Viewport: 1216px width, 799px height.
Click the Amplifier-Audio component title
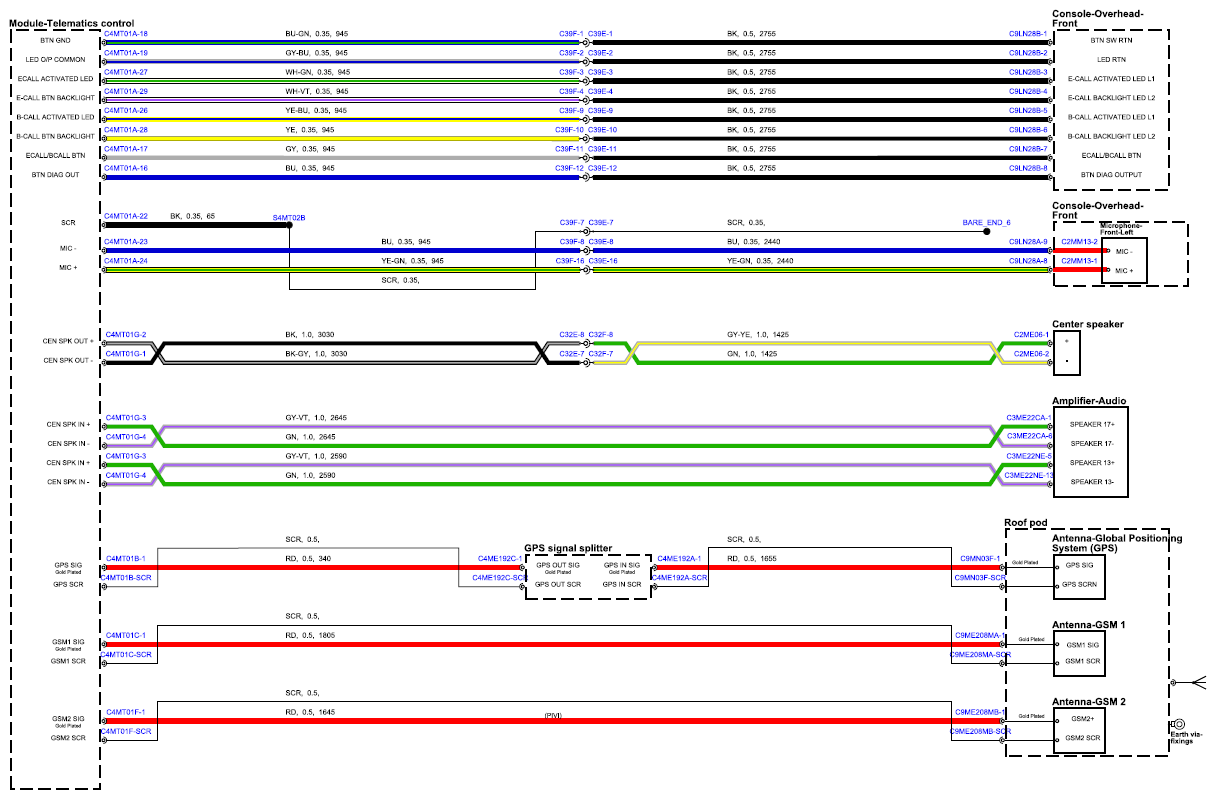(1089, 401)
